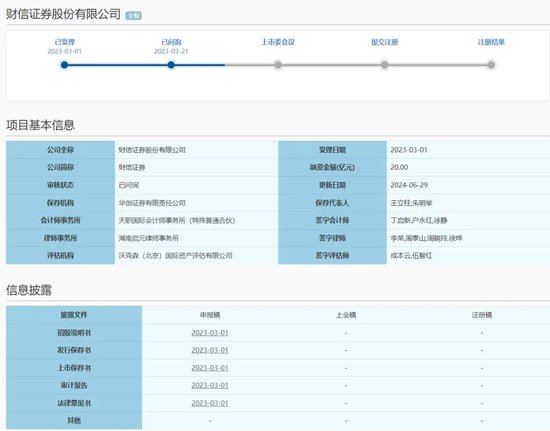Click the small badge beside the company title
The height and width of the screenshot is (431, 550).
click(x=133, y=15)
